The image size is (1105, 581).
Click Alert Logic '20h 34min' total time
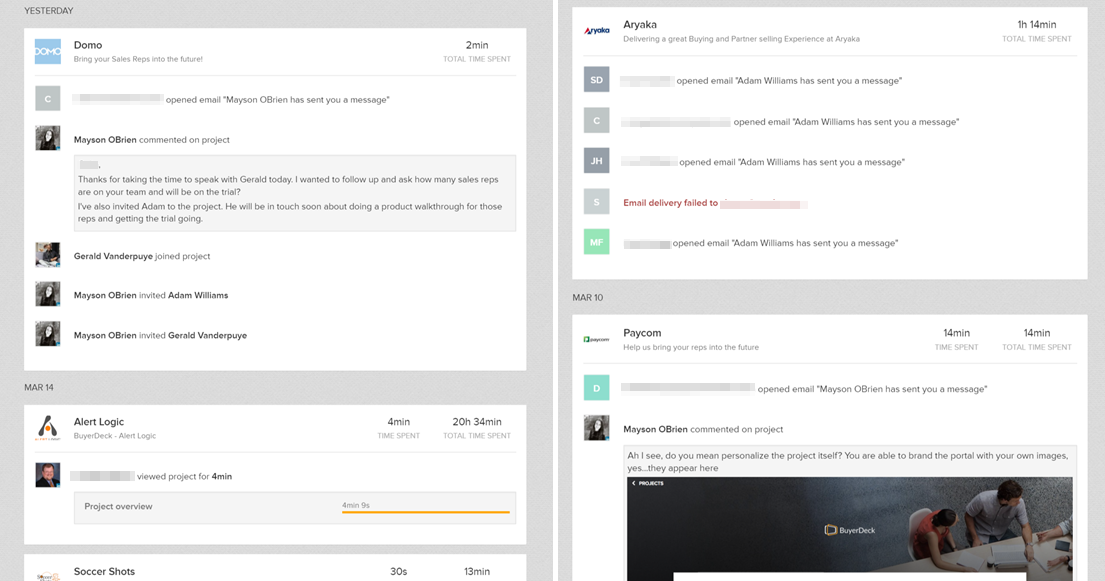click(x=477, y=422)
